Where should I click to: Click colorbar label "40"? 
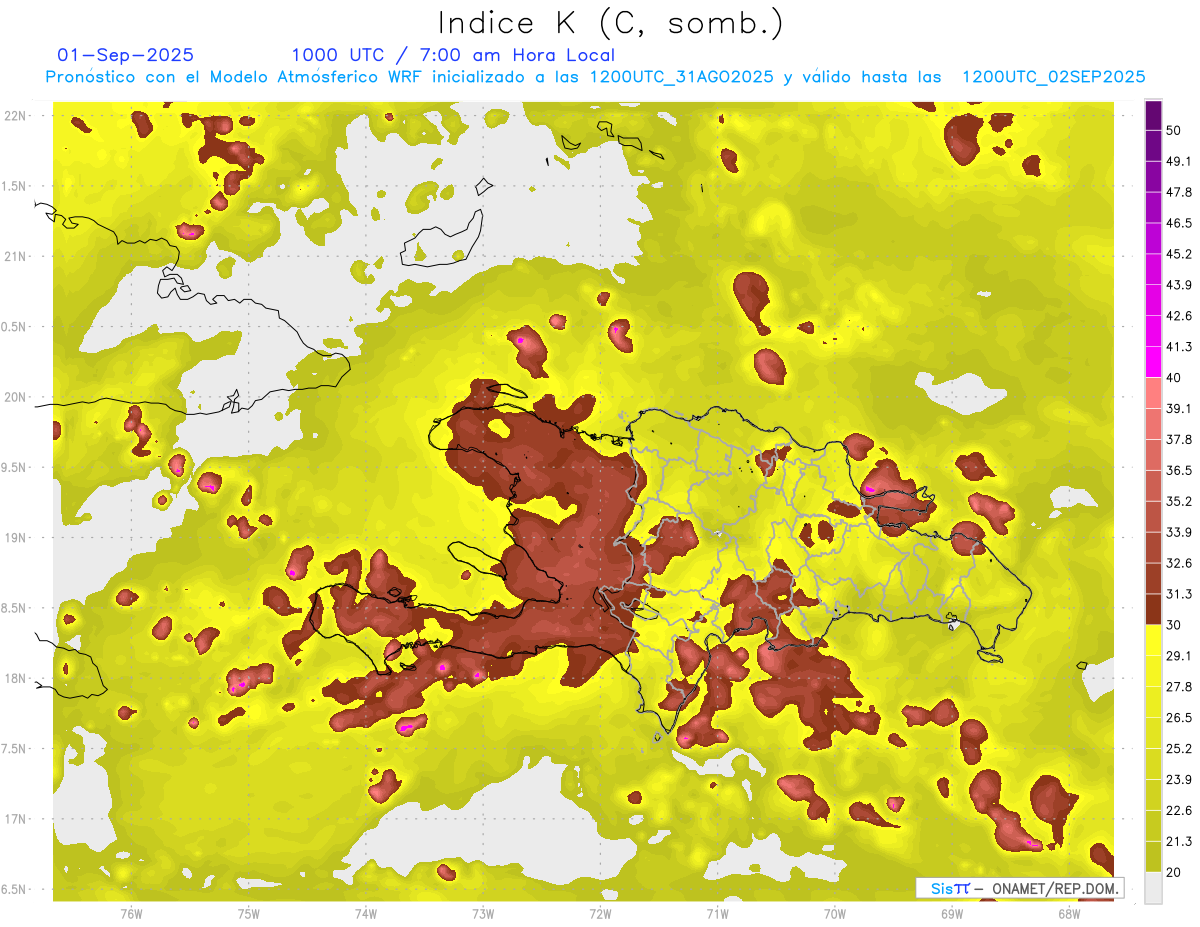[1175, 377]
